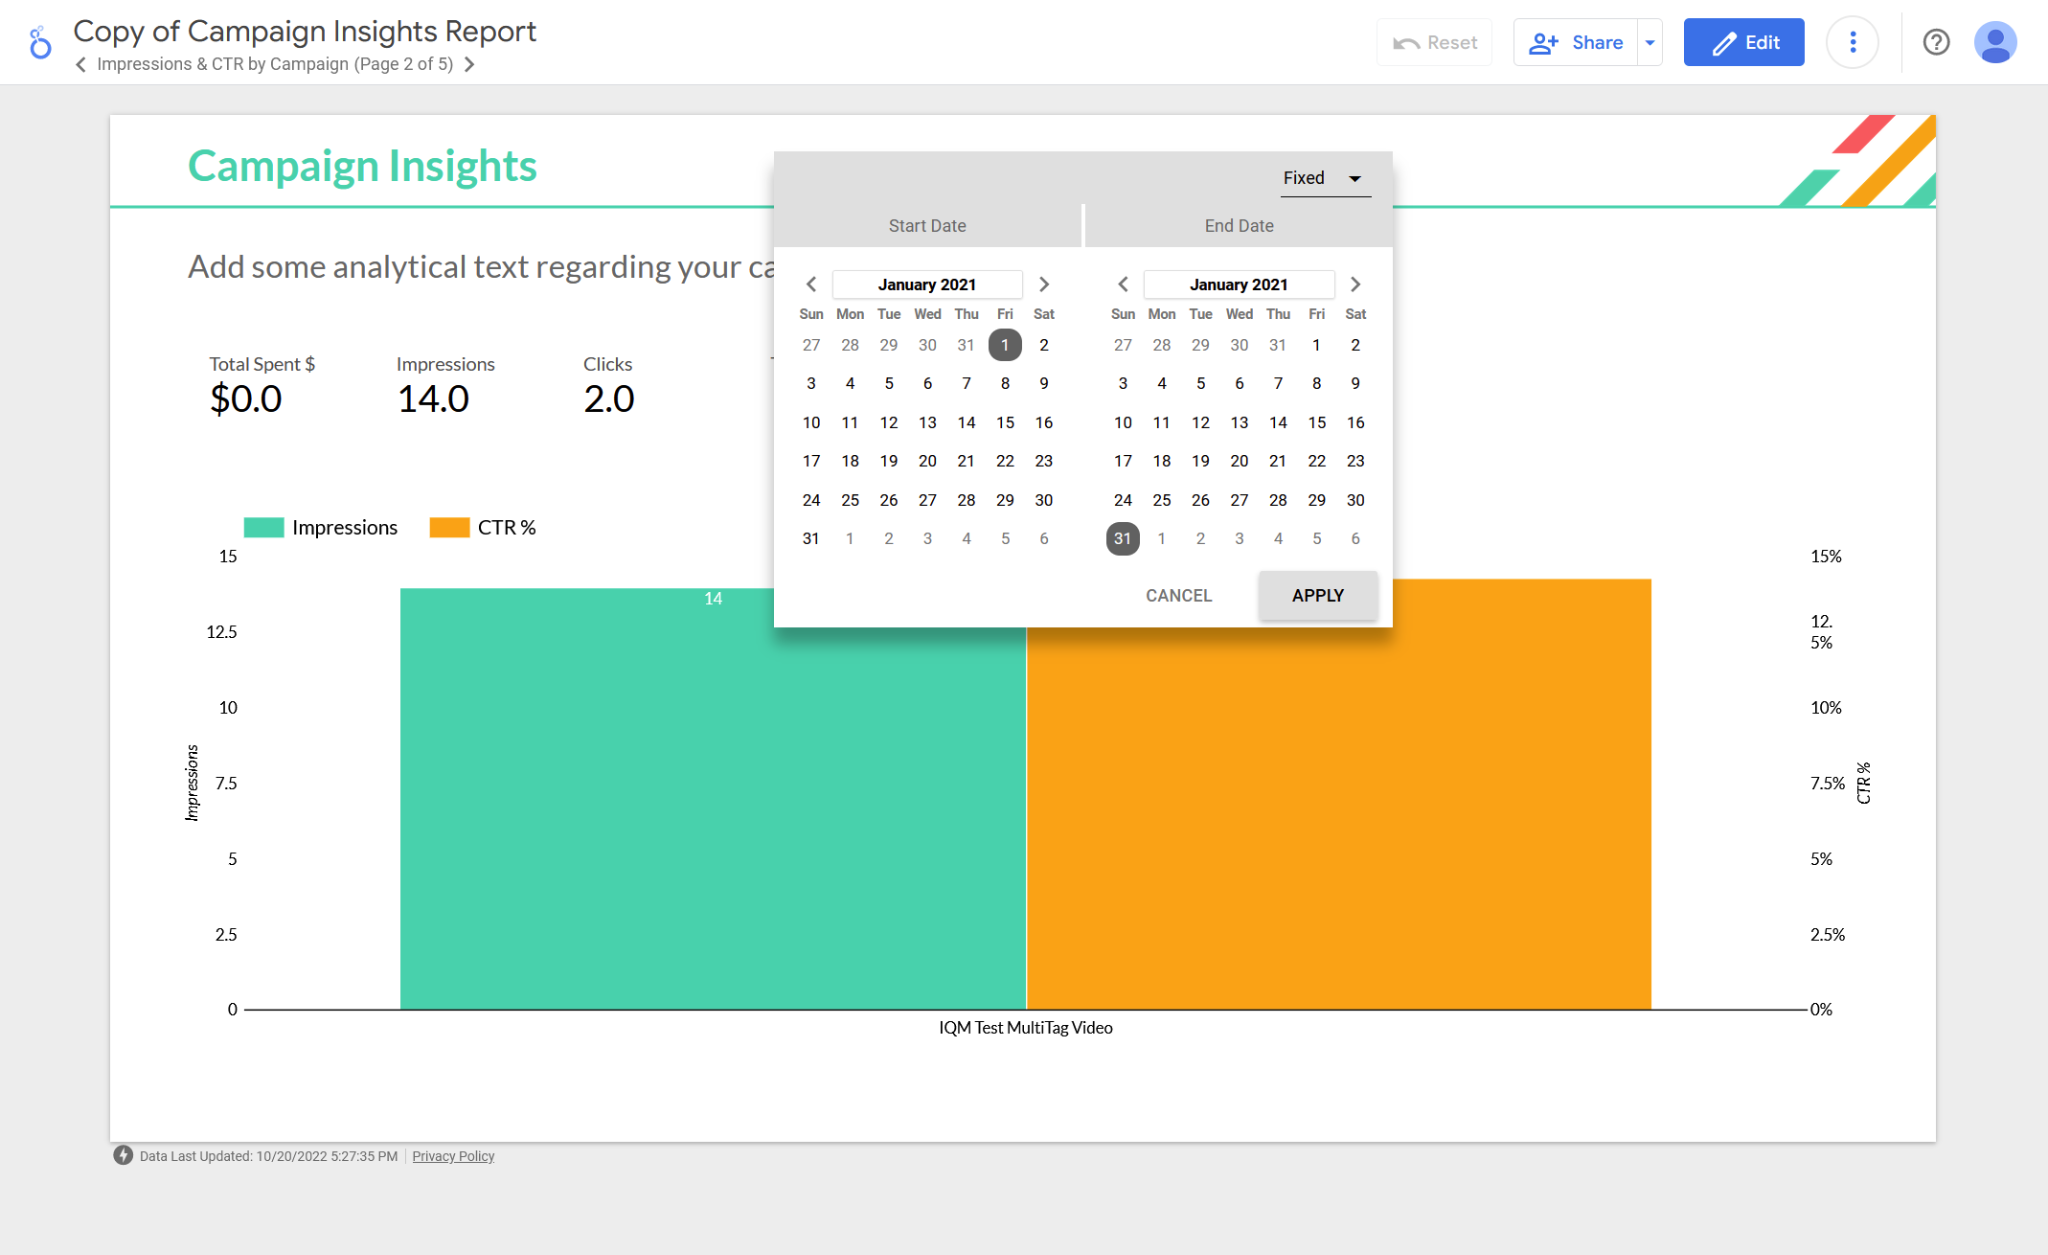Click the Looker Studio logo icon
2048x1255 pixels.
pos(39,43)
